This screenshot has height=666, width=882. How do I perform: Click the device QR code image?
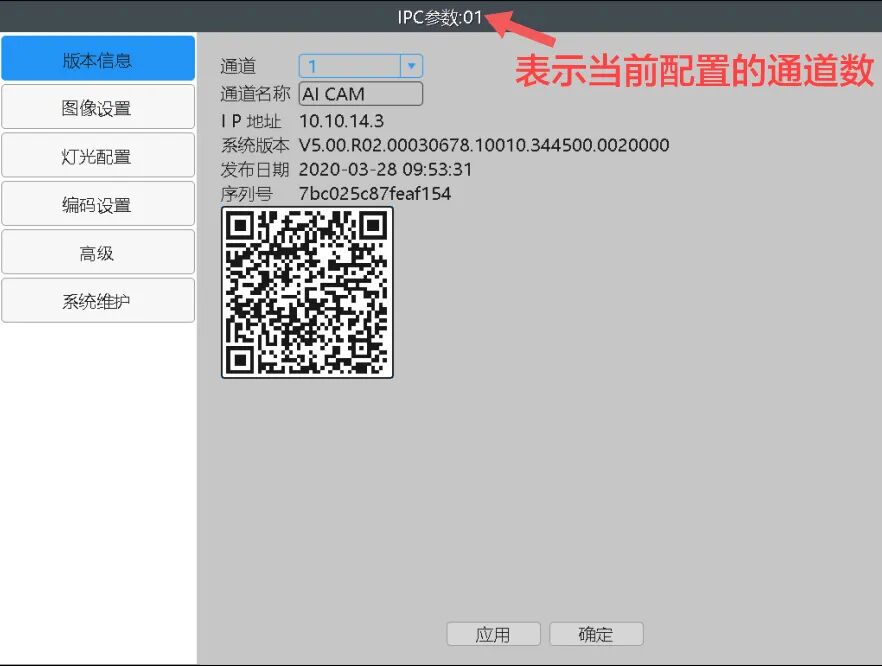[x=307, y=292]
